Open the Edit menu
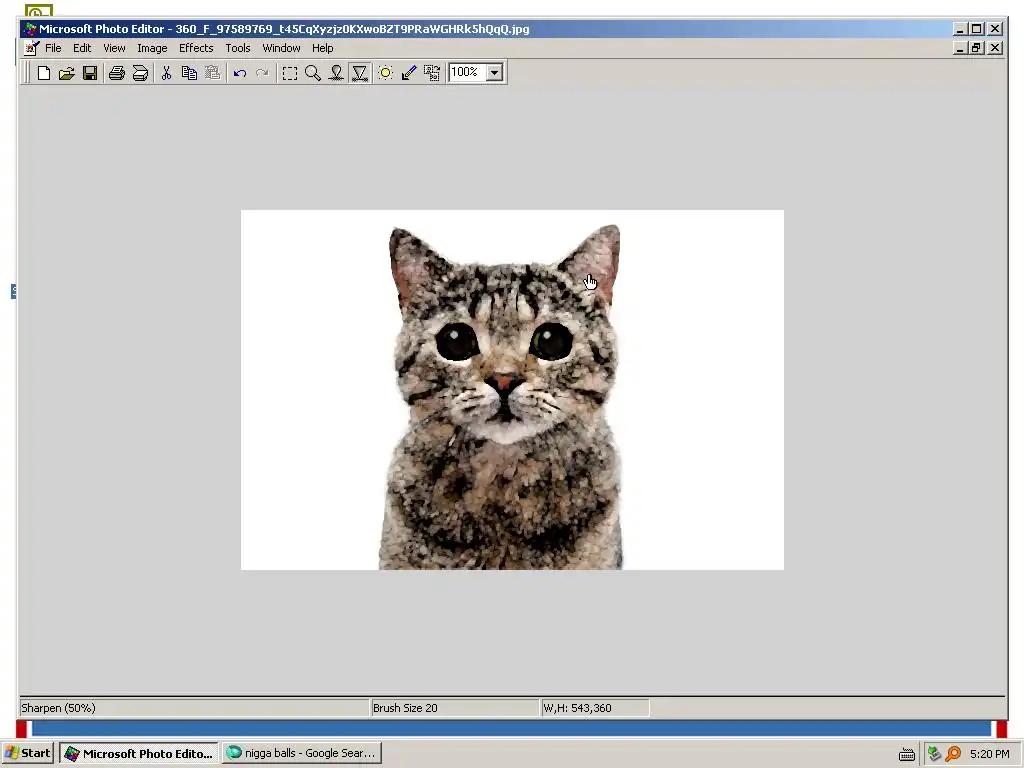The image size is (1024, 768). (x=82, y=48)
